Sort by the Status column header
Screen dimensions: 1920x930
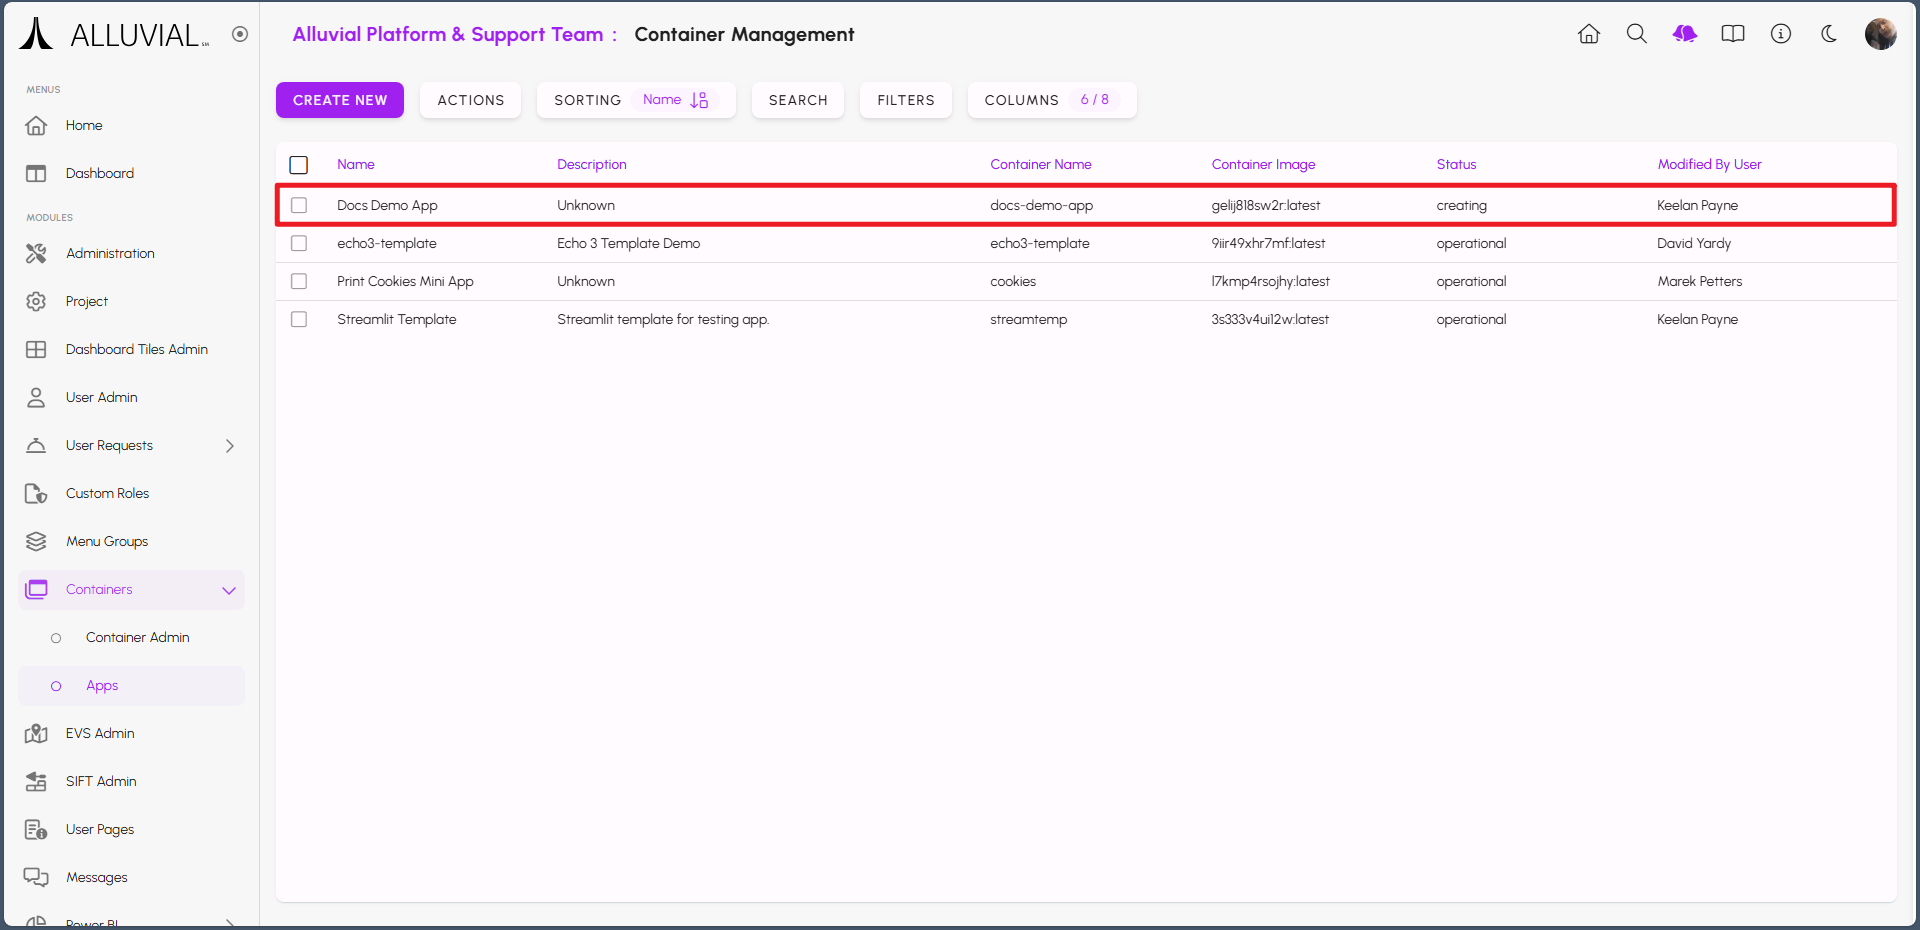(x=1456, y=165)
